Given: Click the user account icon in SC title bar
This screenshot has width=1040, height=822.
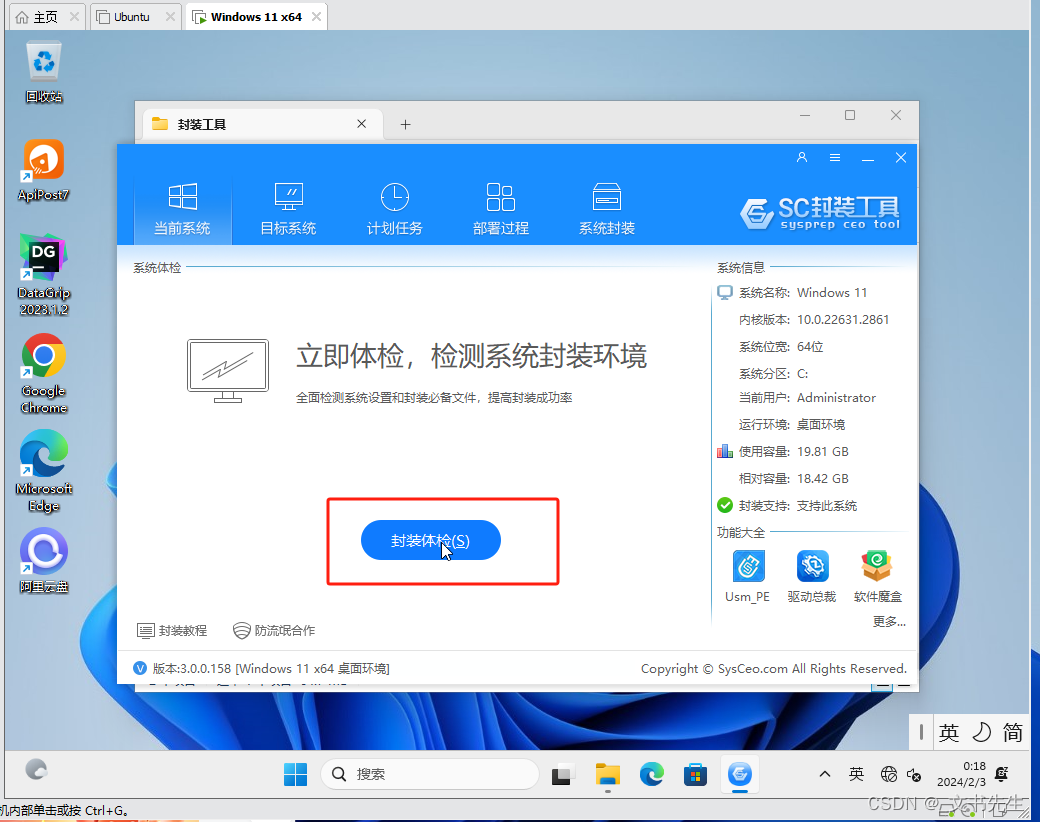Looking at the screenshot, I should (802, 157).
